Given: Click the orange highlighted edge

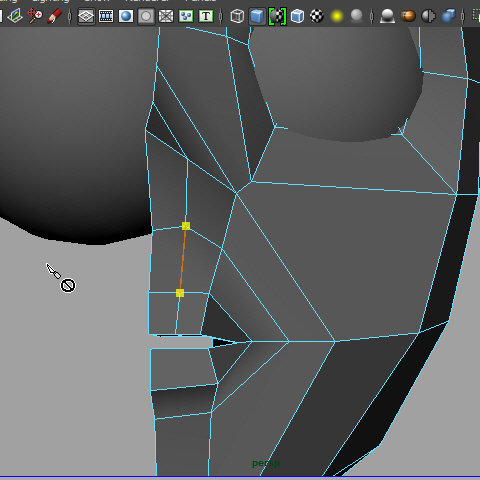Looking at the screenshot, I should tap(183, 260).
